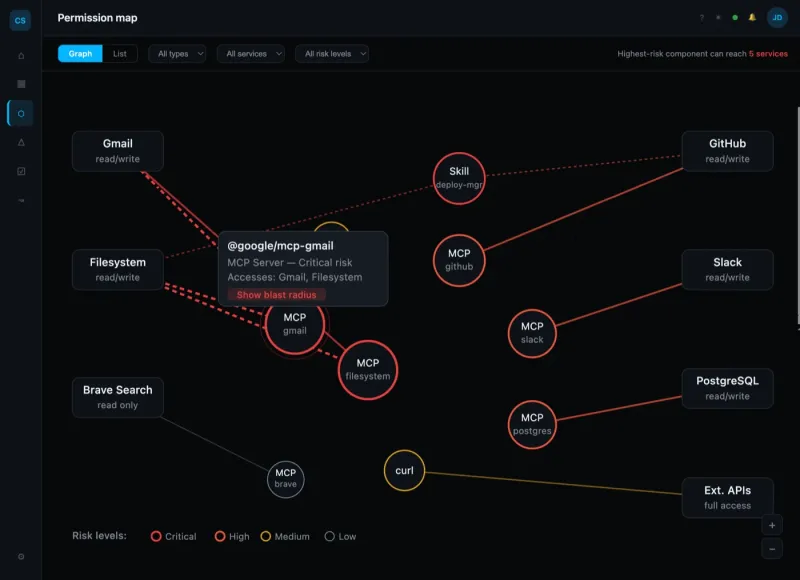Open the checkbox tasks sidebar icon
Screen dimensions: 800x580
tap(21, 171)
